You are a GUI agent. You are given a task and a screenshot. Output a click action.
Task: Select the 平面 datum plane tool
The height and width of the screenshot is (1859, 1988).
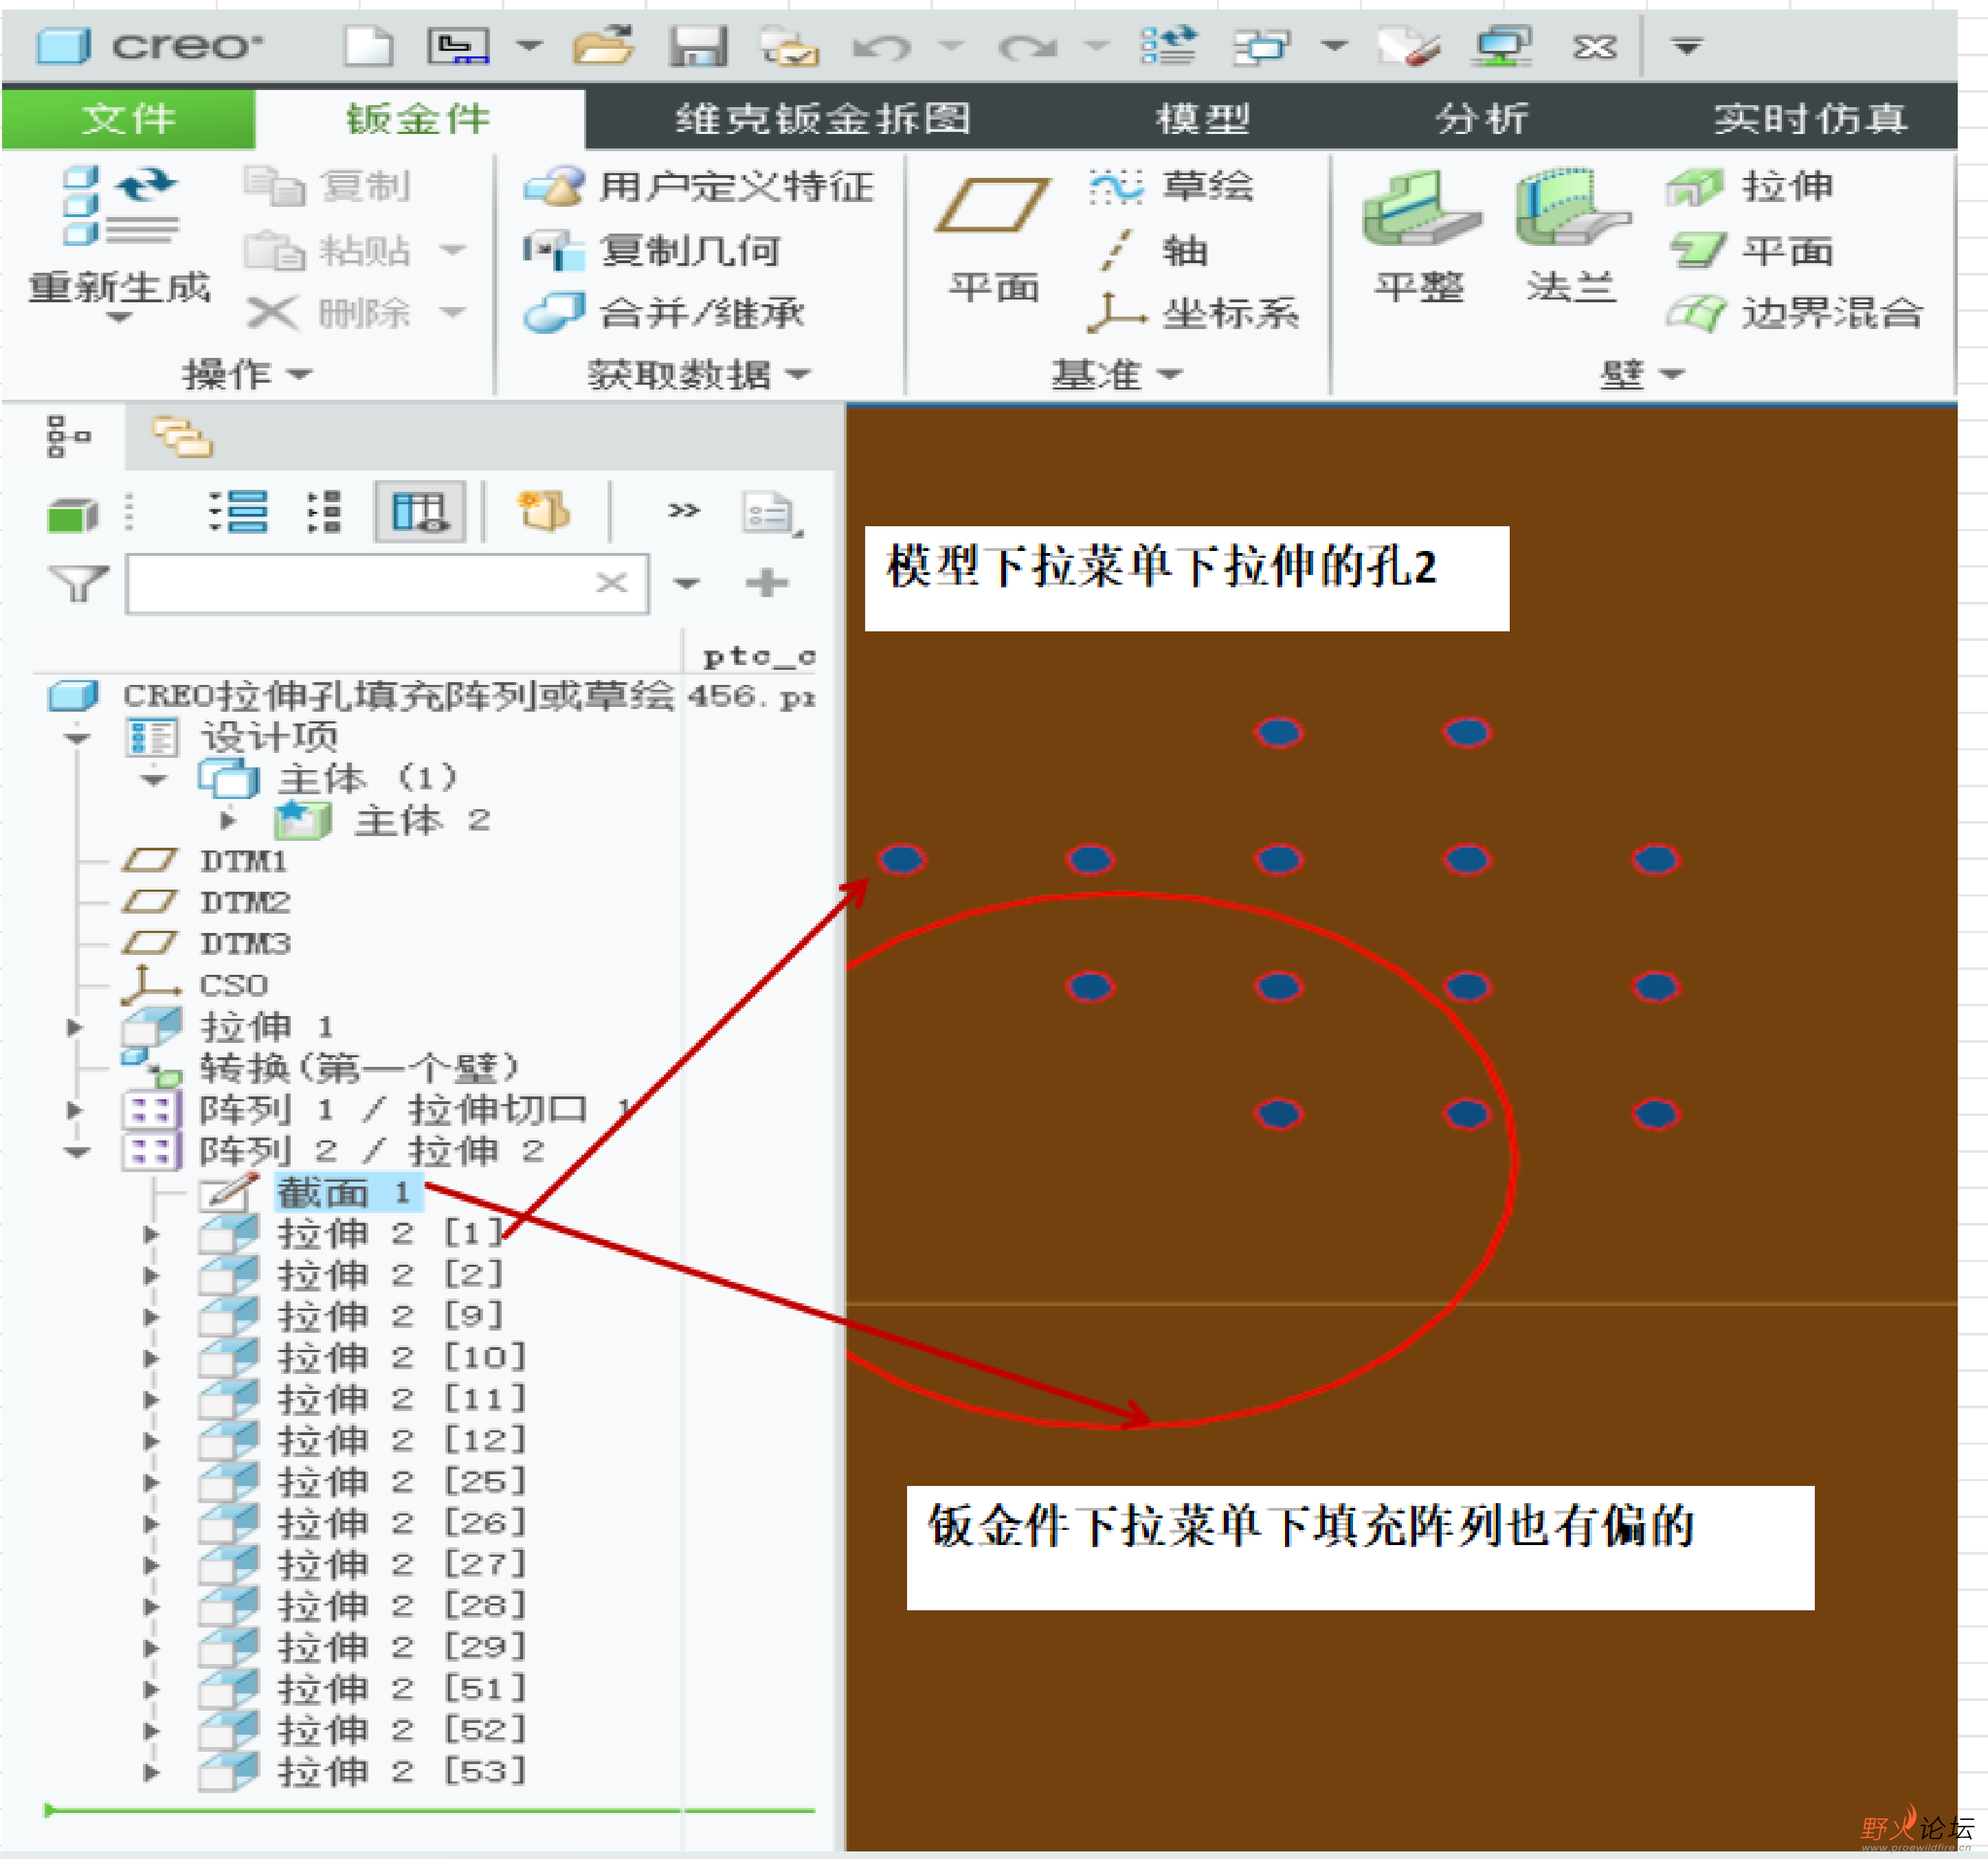point(993,240)
